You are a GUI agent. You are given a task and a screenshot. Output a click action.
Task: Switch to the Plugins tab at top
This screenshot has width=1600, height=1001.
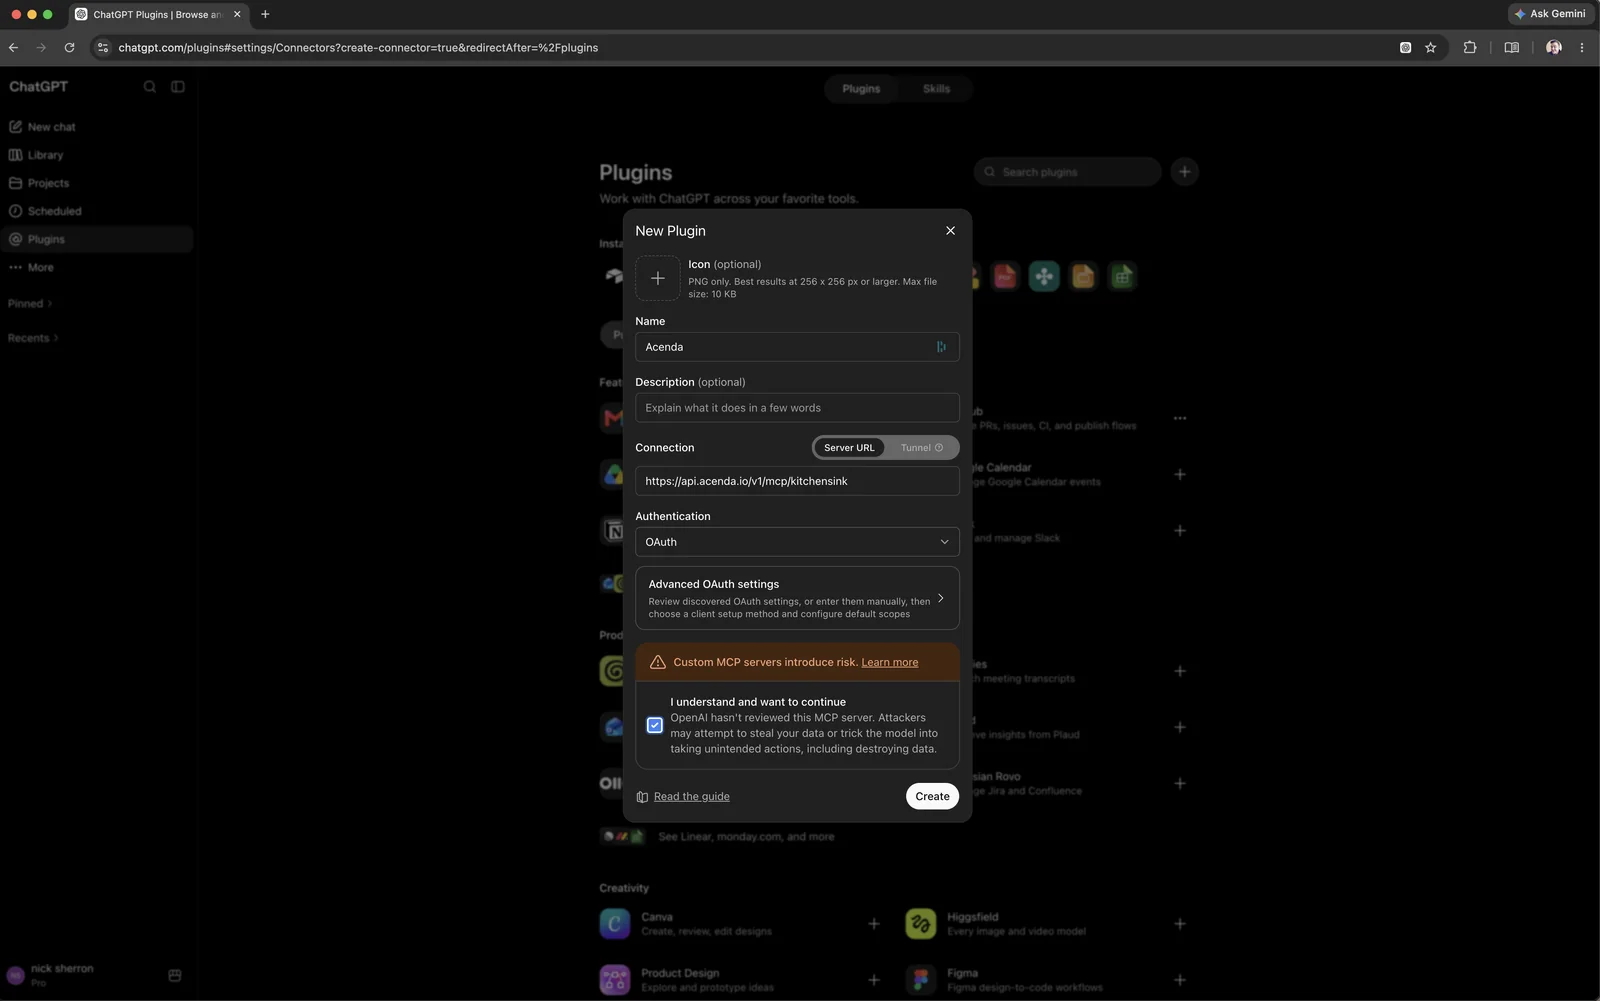(x=861, y=89)
